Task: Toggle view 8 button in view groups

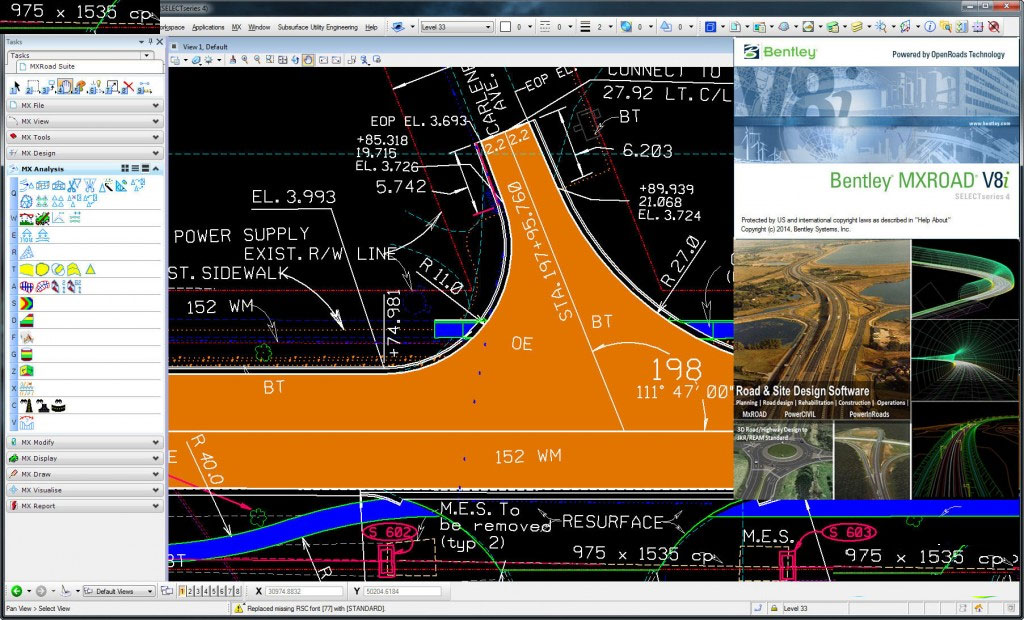Action: pyautogui.click(x=238, y=591)
